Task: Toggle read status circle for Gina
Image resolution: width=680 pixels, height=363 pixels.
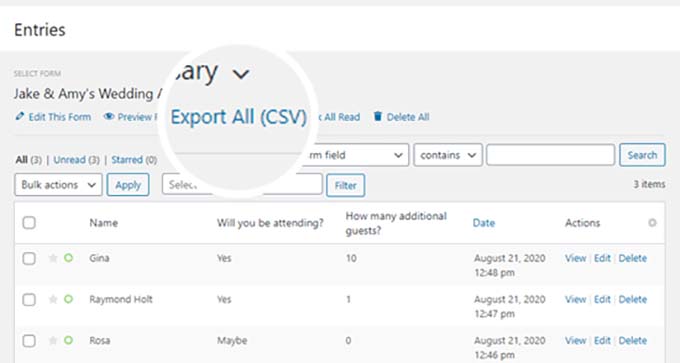Action: pos(68,258)
